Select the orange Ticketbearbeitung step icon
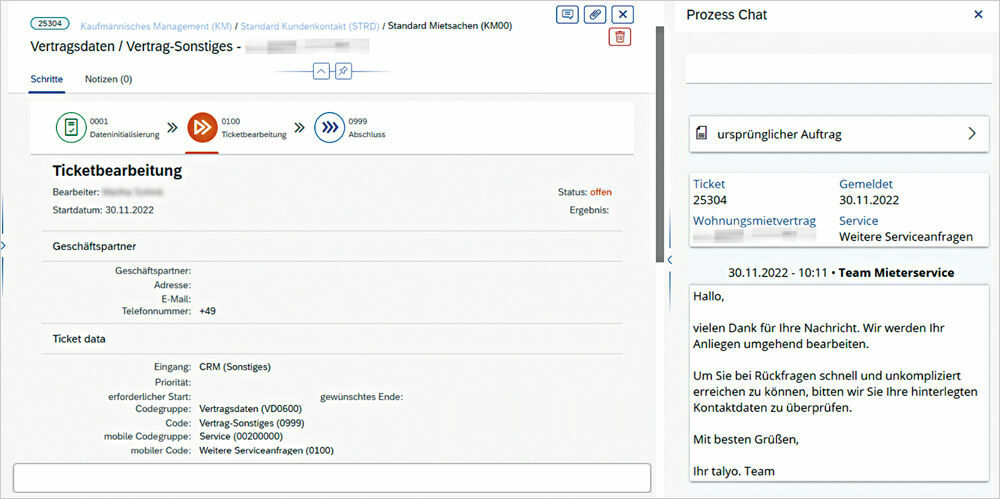 202,127
